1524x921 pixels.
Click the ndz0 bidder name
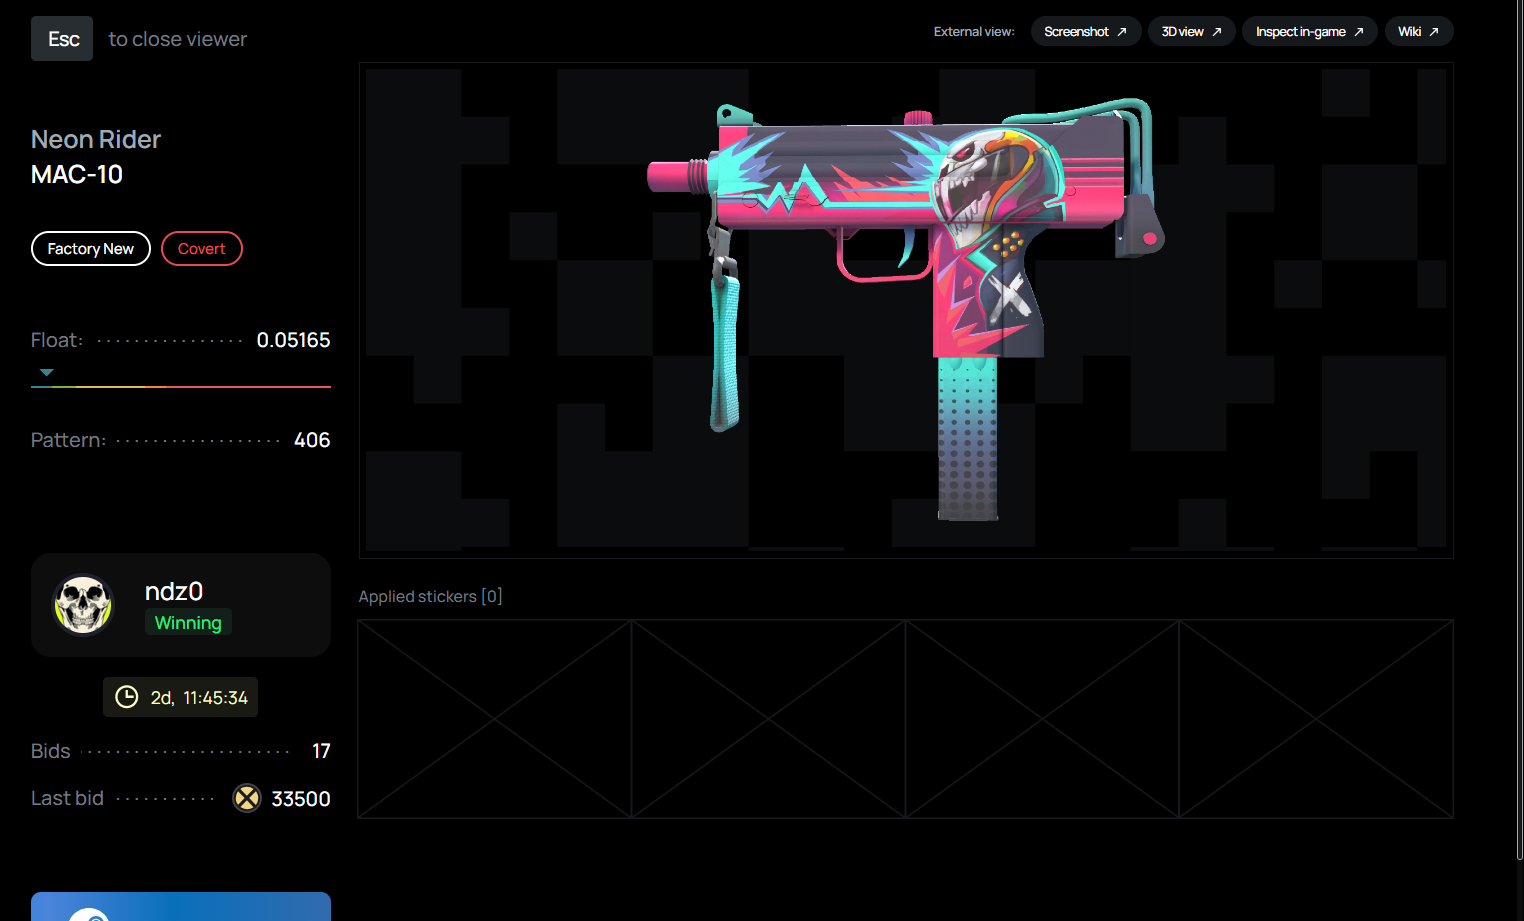174,591
